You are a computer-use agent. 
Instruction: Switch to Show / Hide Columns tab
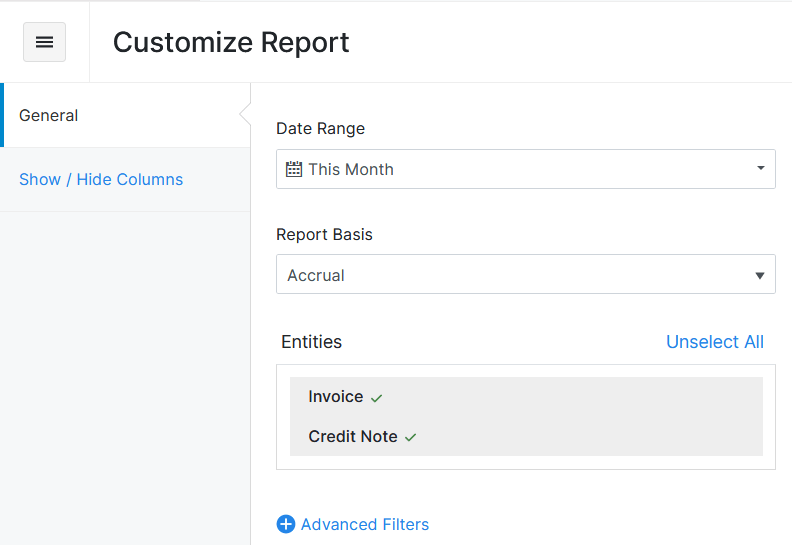coord(125,179)
